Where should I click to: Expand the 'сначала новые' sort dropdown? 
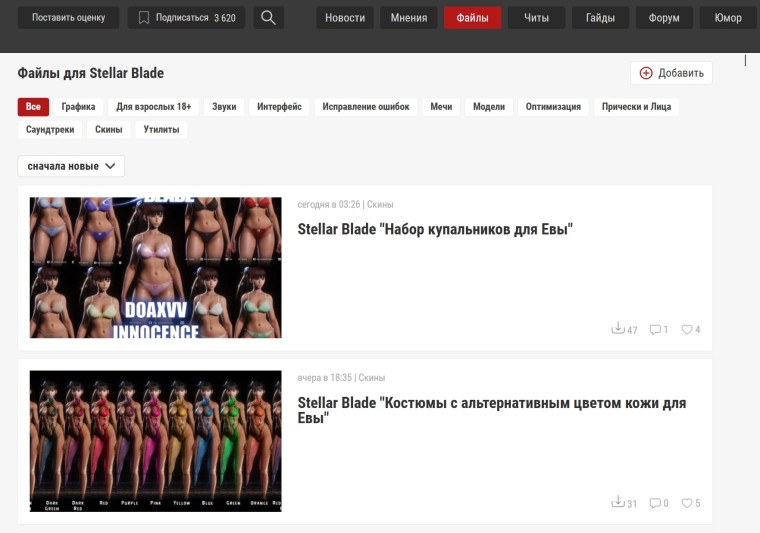coord(71,166)
